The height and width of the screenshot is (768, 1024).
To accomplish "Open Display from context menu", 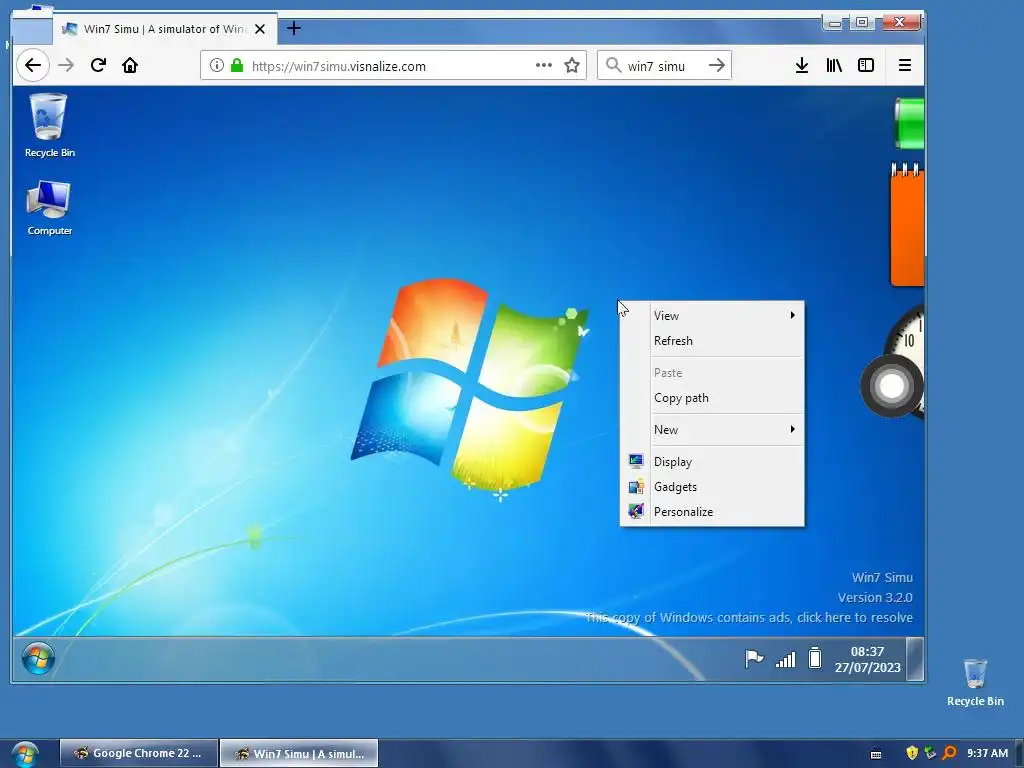I will coord(712,462).
